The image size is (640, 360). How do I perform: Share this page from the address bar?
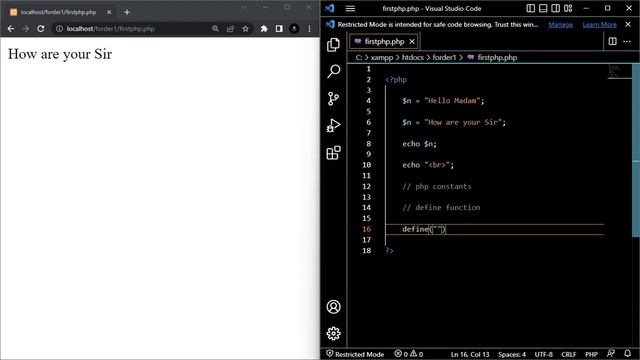pos(230,29)
